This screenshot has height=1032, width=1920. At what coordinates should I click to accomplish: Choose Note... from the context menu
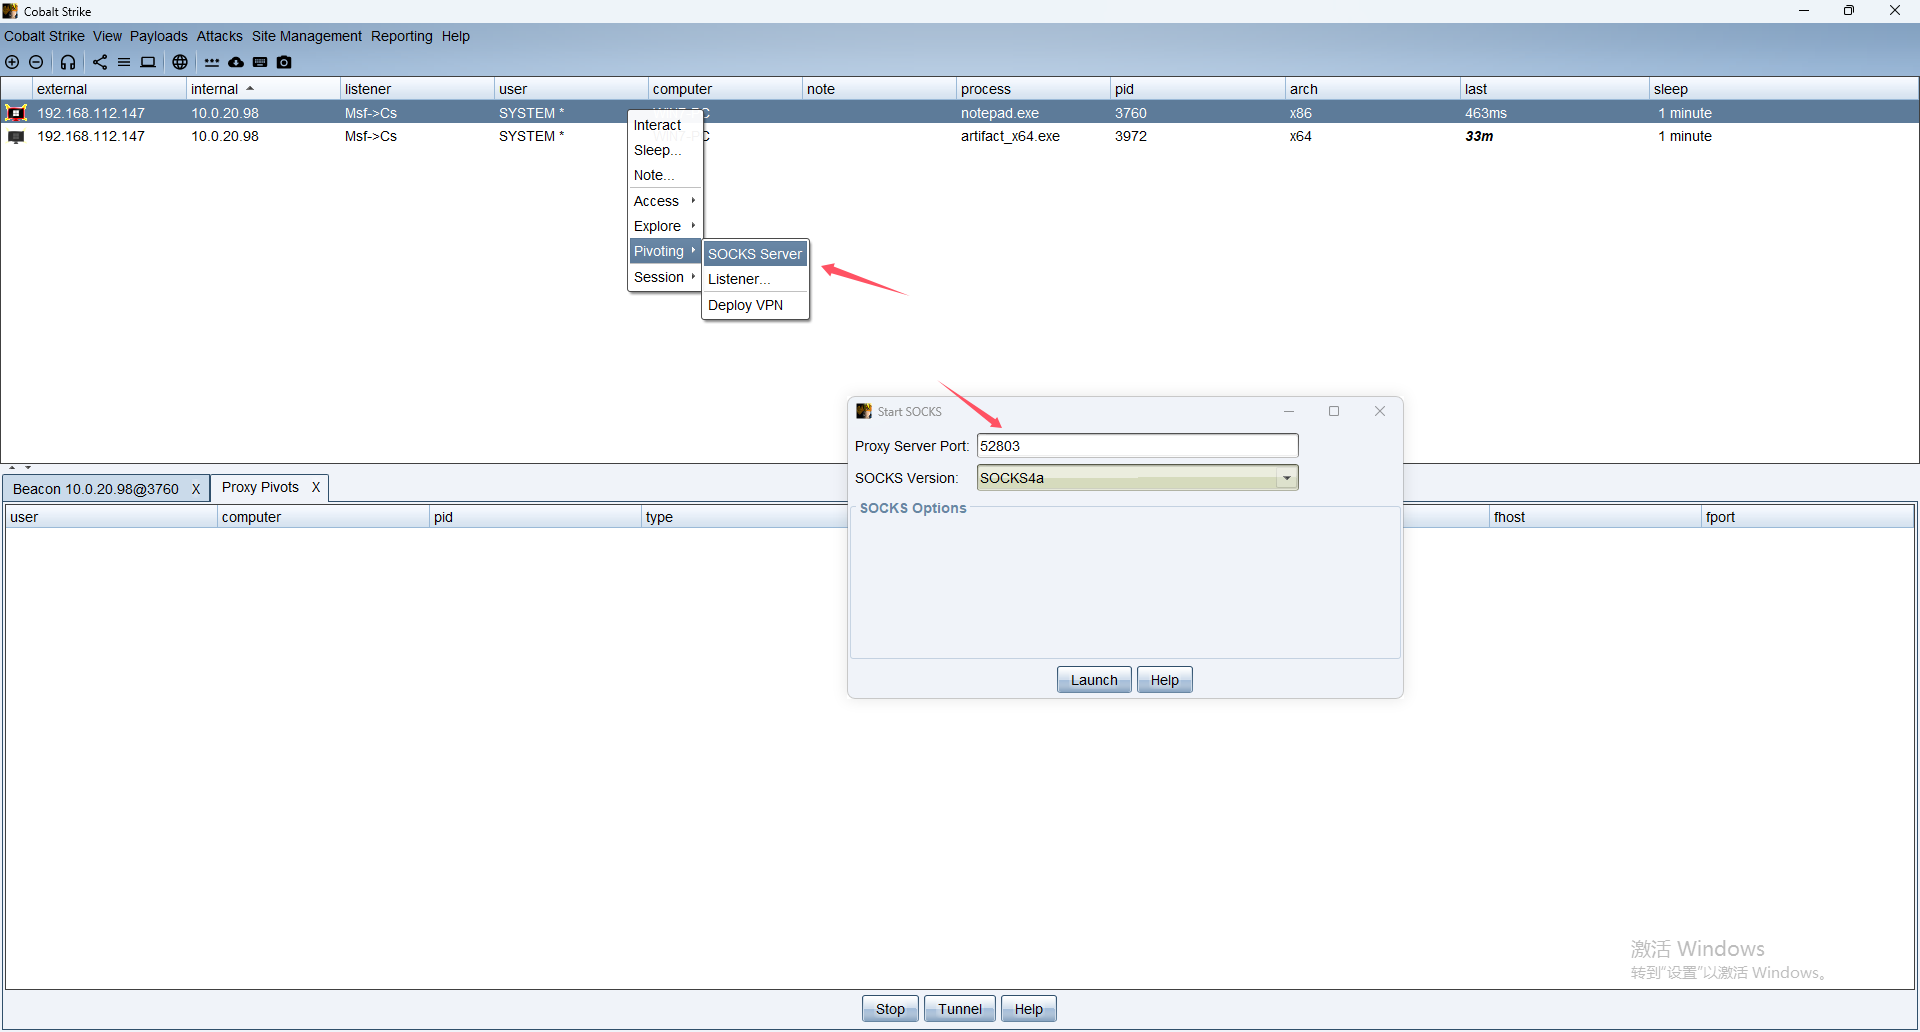pos(664,175)
